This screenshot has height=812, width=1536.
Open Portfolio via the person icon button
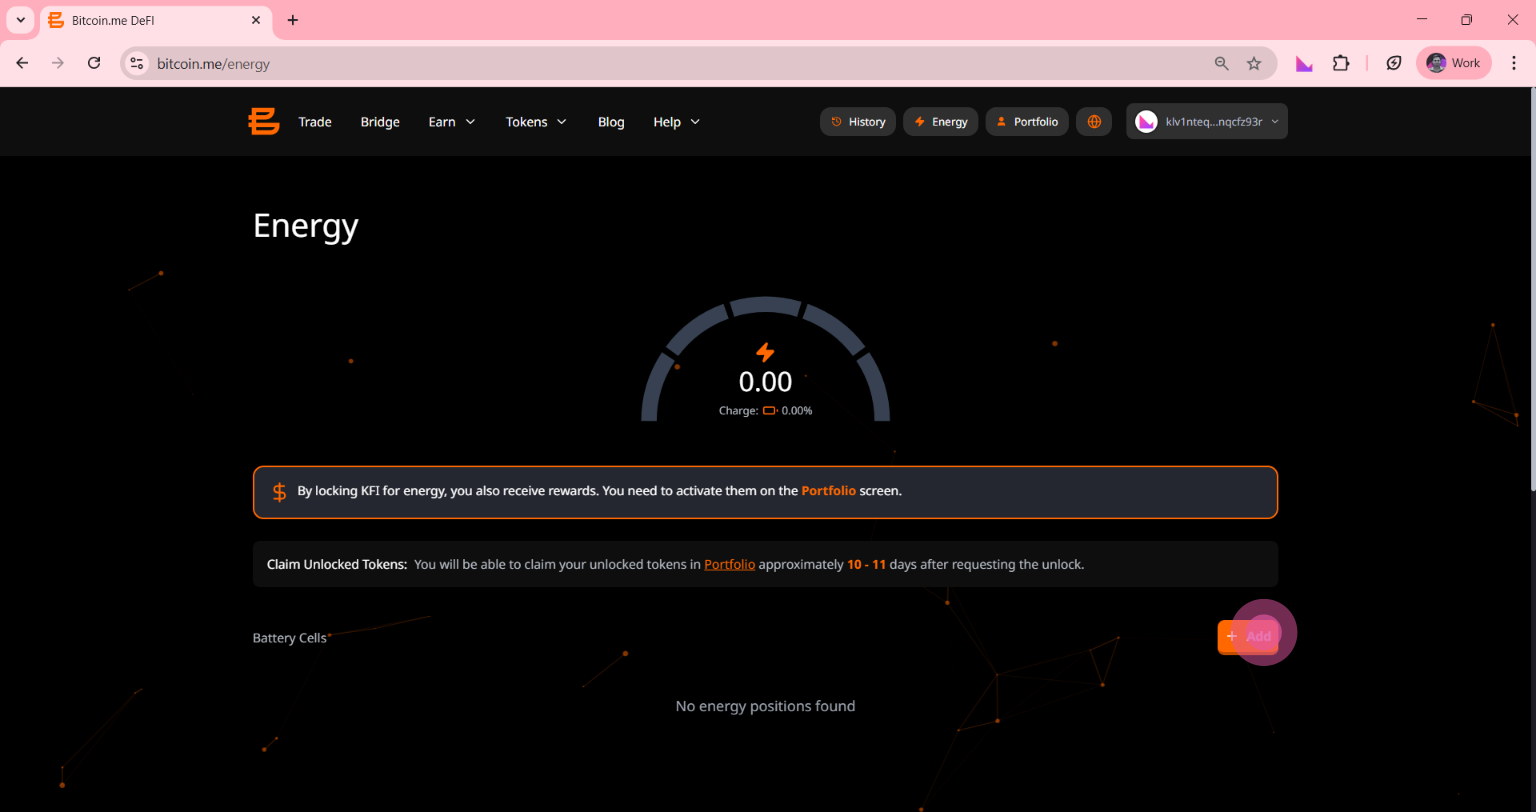click(1027, 122)
